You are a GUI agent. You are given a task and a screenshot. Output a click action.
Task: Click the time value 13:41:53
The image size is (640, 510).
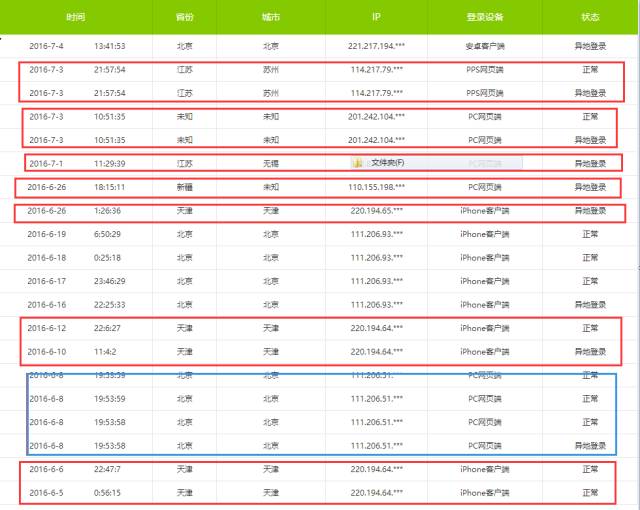pos(109,46)
